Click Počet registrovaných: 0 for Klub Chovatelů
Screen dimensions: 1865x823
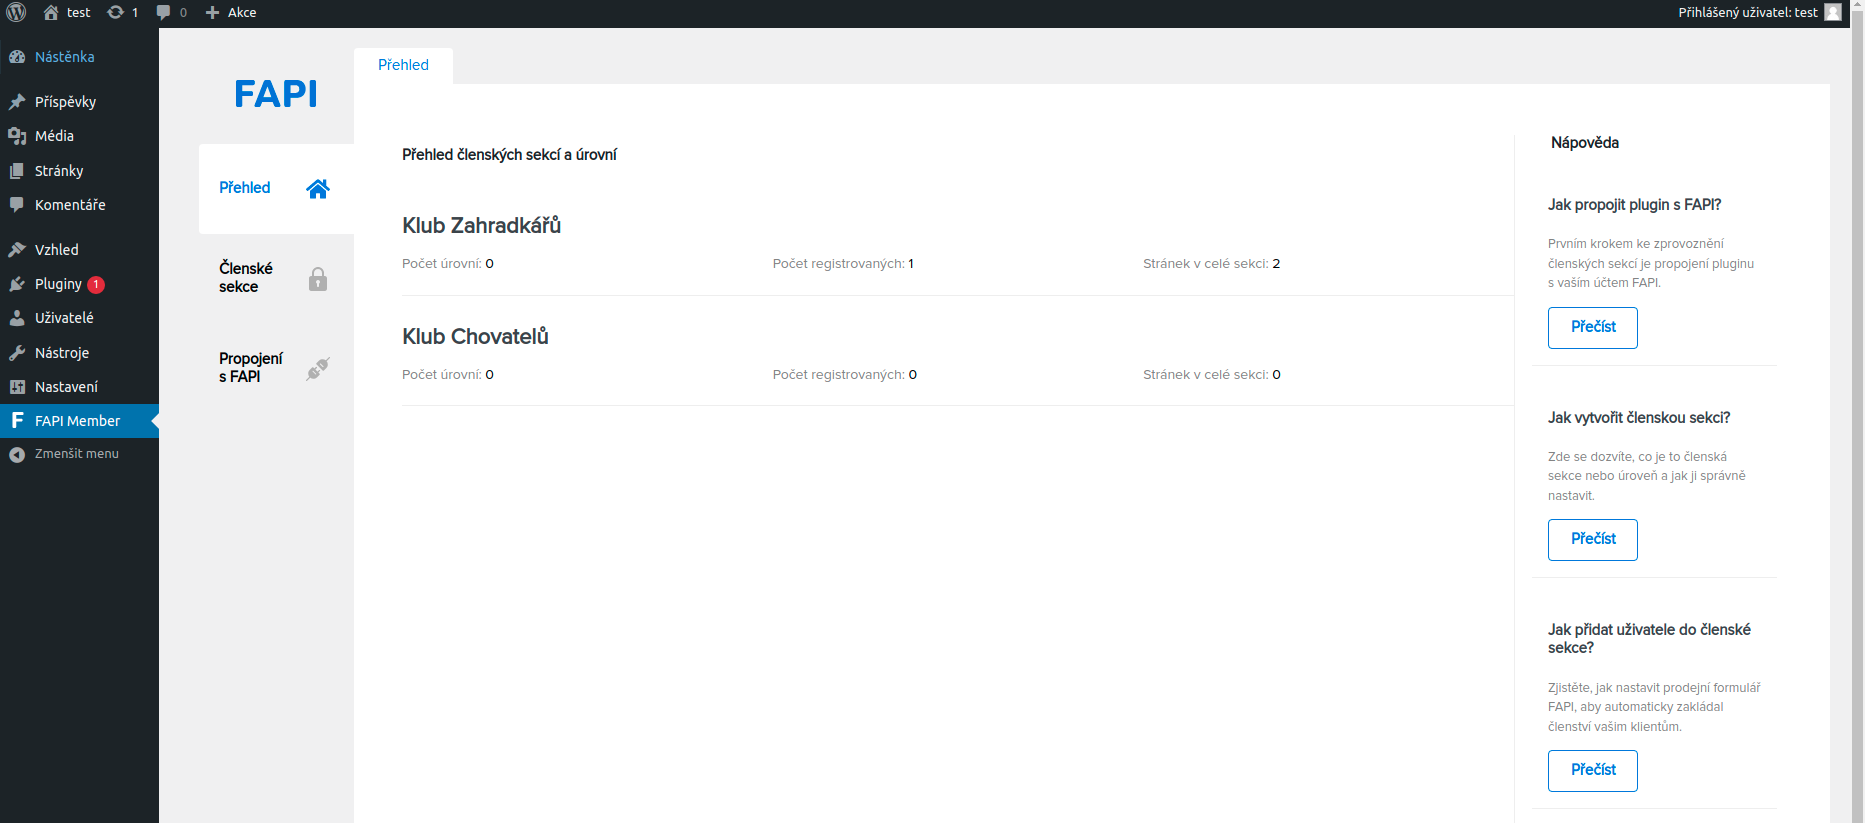845,375
